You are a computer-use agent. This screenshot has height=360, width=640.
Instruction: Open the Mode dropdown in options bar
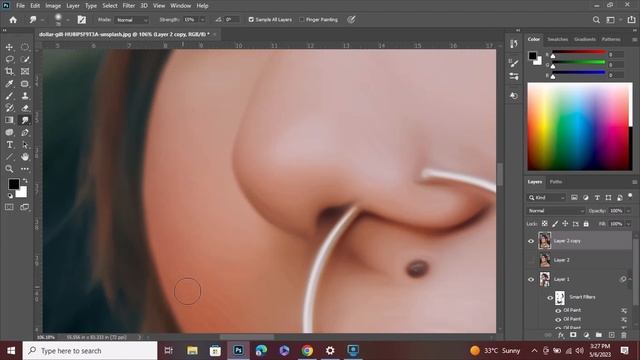tap(131, 20)
